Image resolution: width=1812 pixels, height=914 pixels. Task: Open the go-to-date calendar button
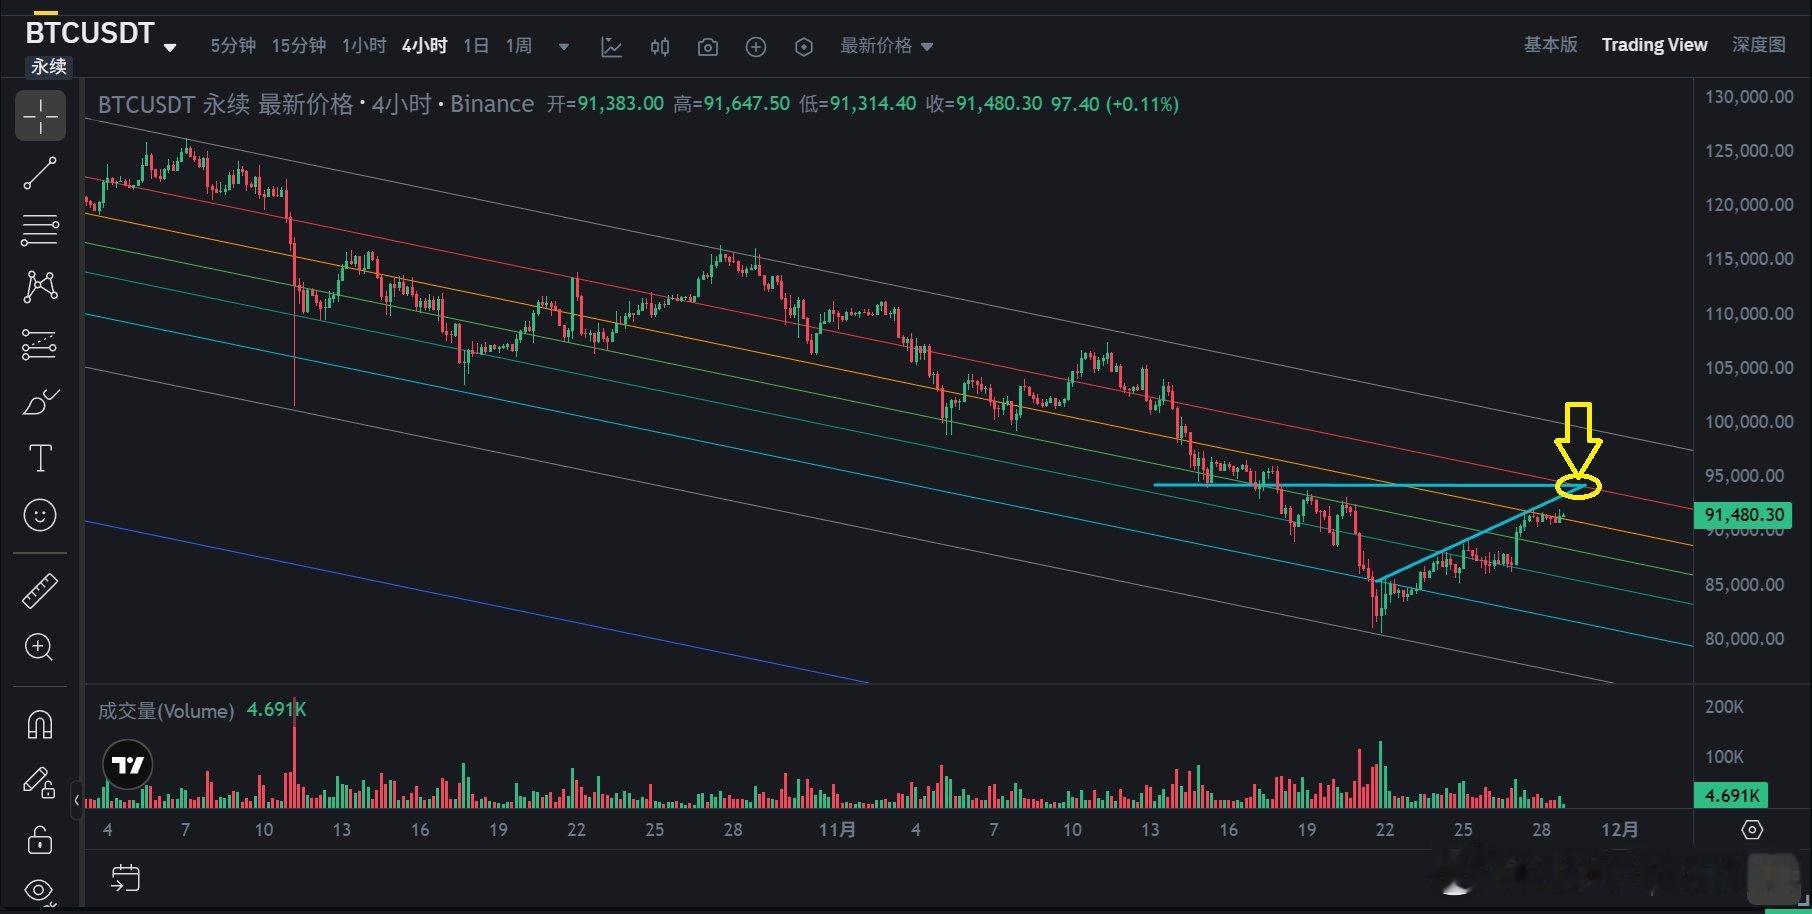tap(126, 878)
